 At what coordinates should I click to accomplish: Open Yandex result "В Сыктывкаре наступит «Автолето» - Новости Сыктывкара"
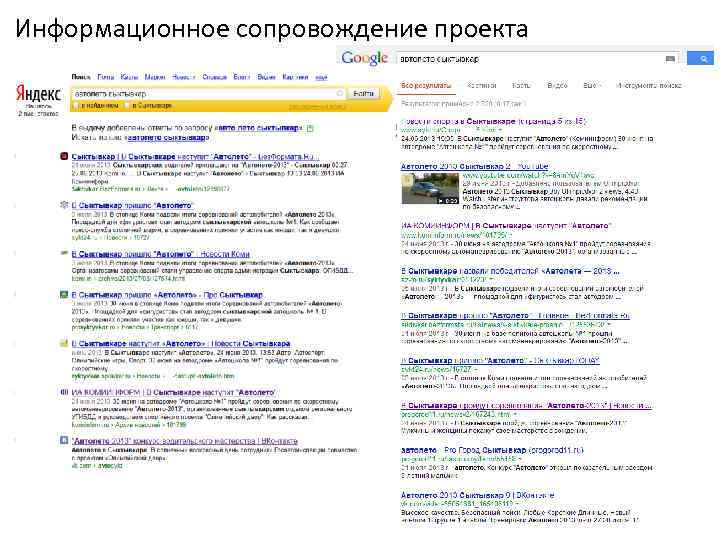(x=181, y=343)
